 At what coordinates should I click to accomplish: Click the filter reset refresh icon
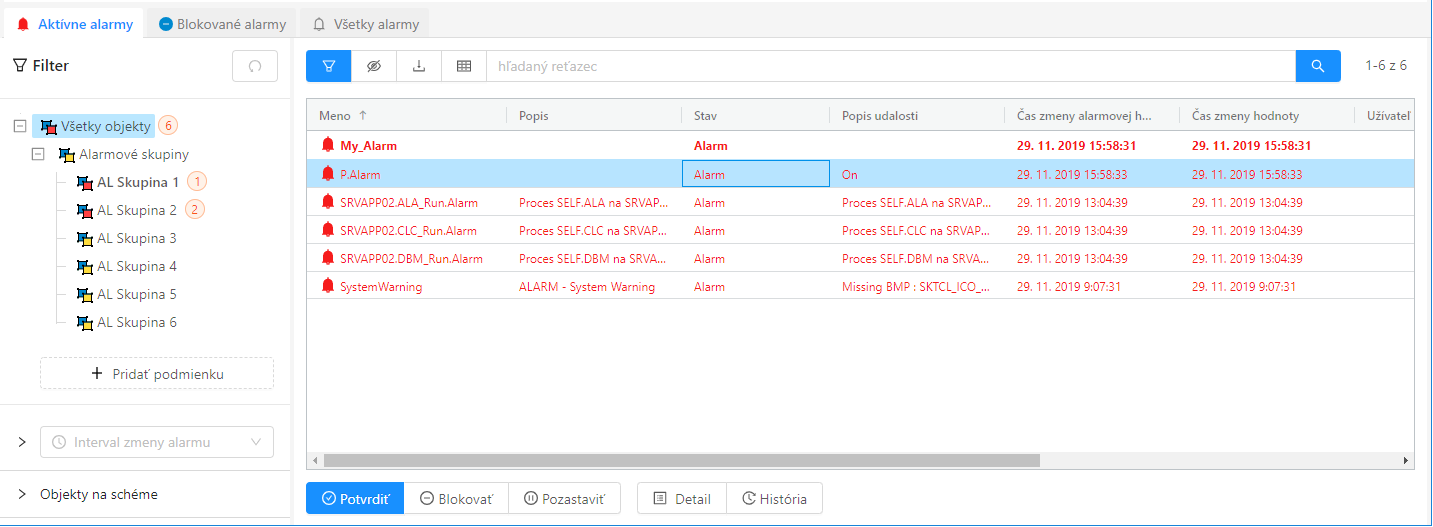(255, 66)
